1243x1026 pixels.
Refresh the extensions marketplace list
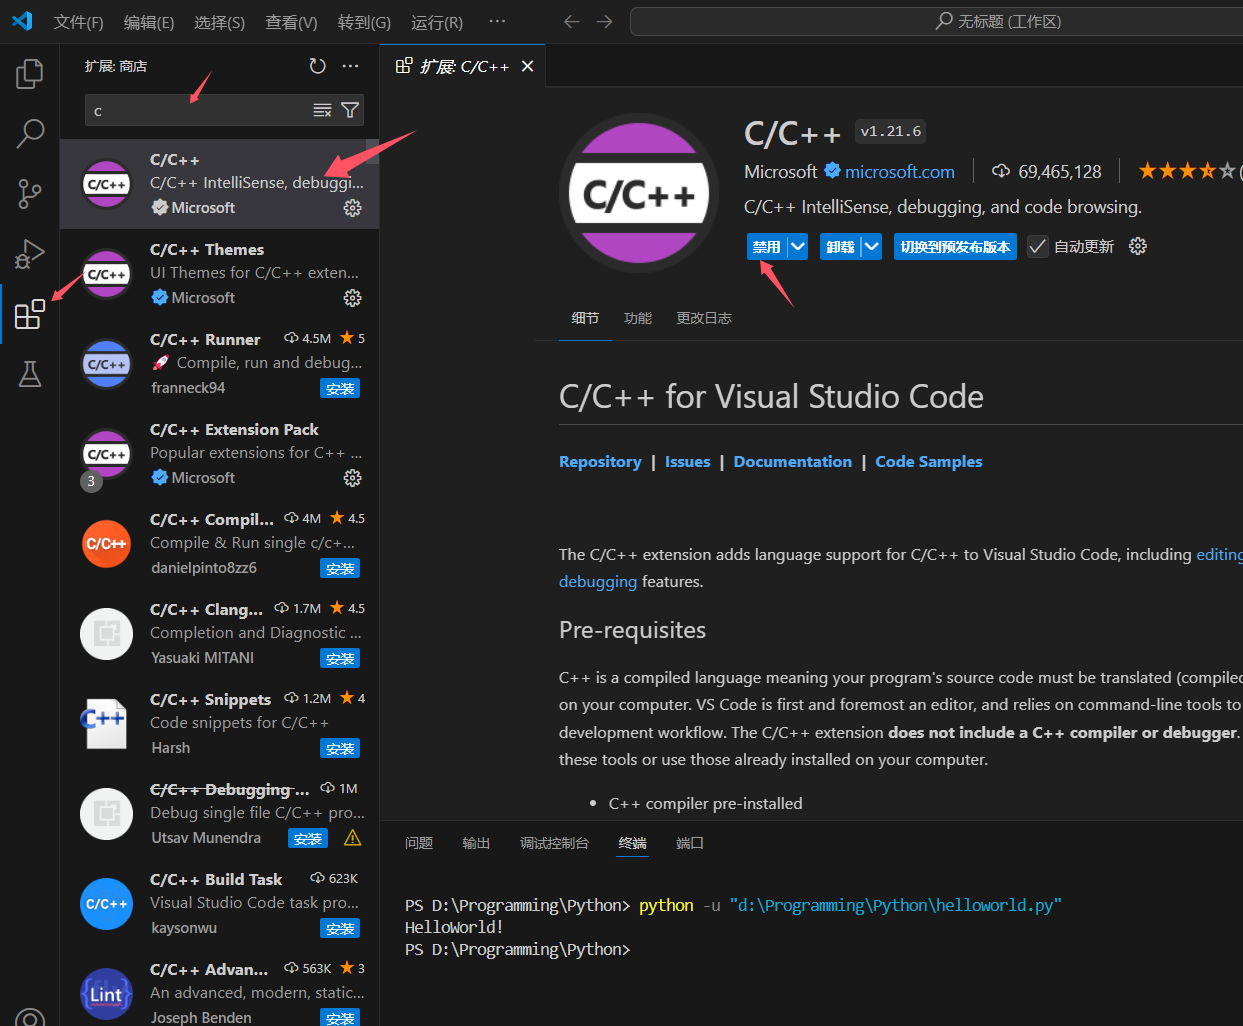tap(317, 66)
